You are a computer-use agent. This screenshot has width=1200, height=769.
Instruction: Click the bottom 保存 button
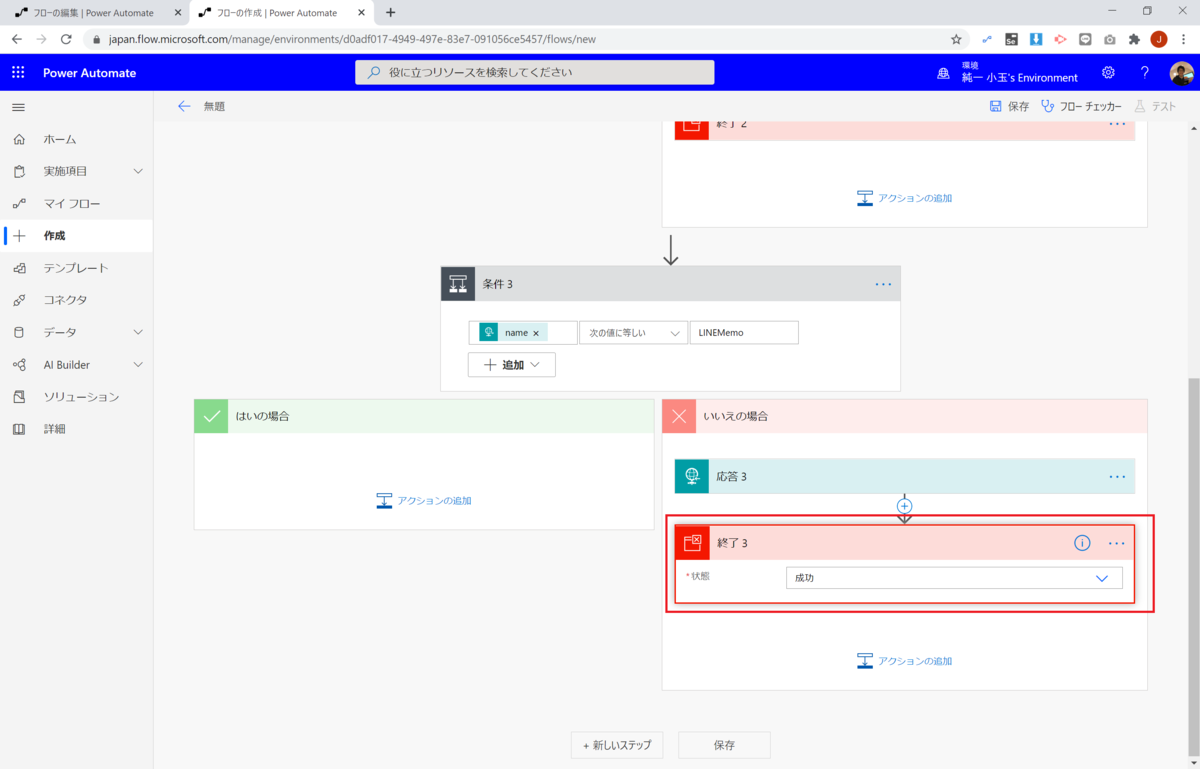pyautogui.click(x=724, y=745)
